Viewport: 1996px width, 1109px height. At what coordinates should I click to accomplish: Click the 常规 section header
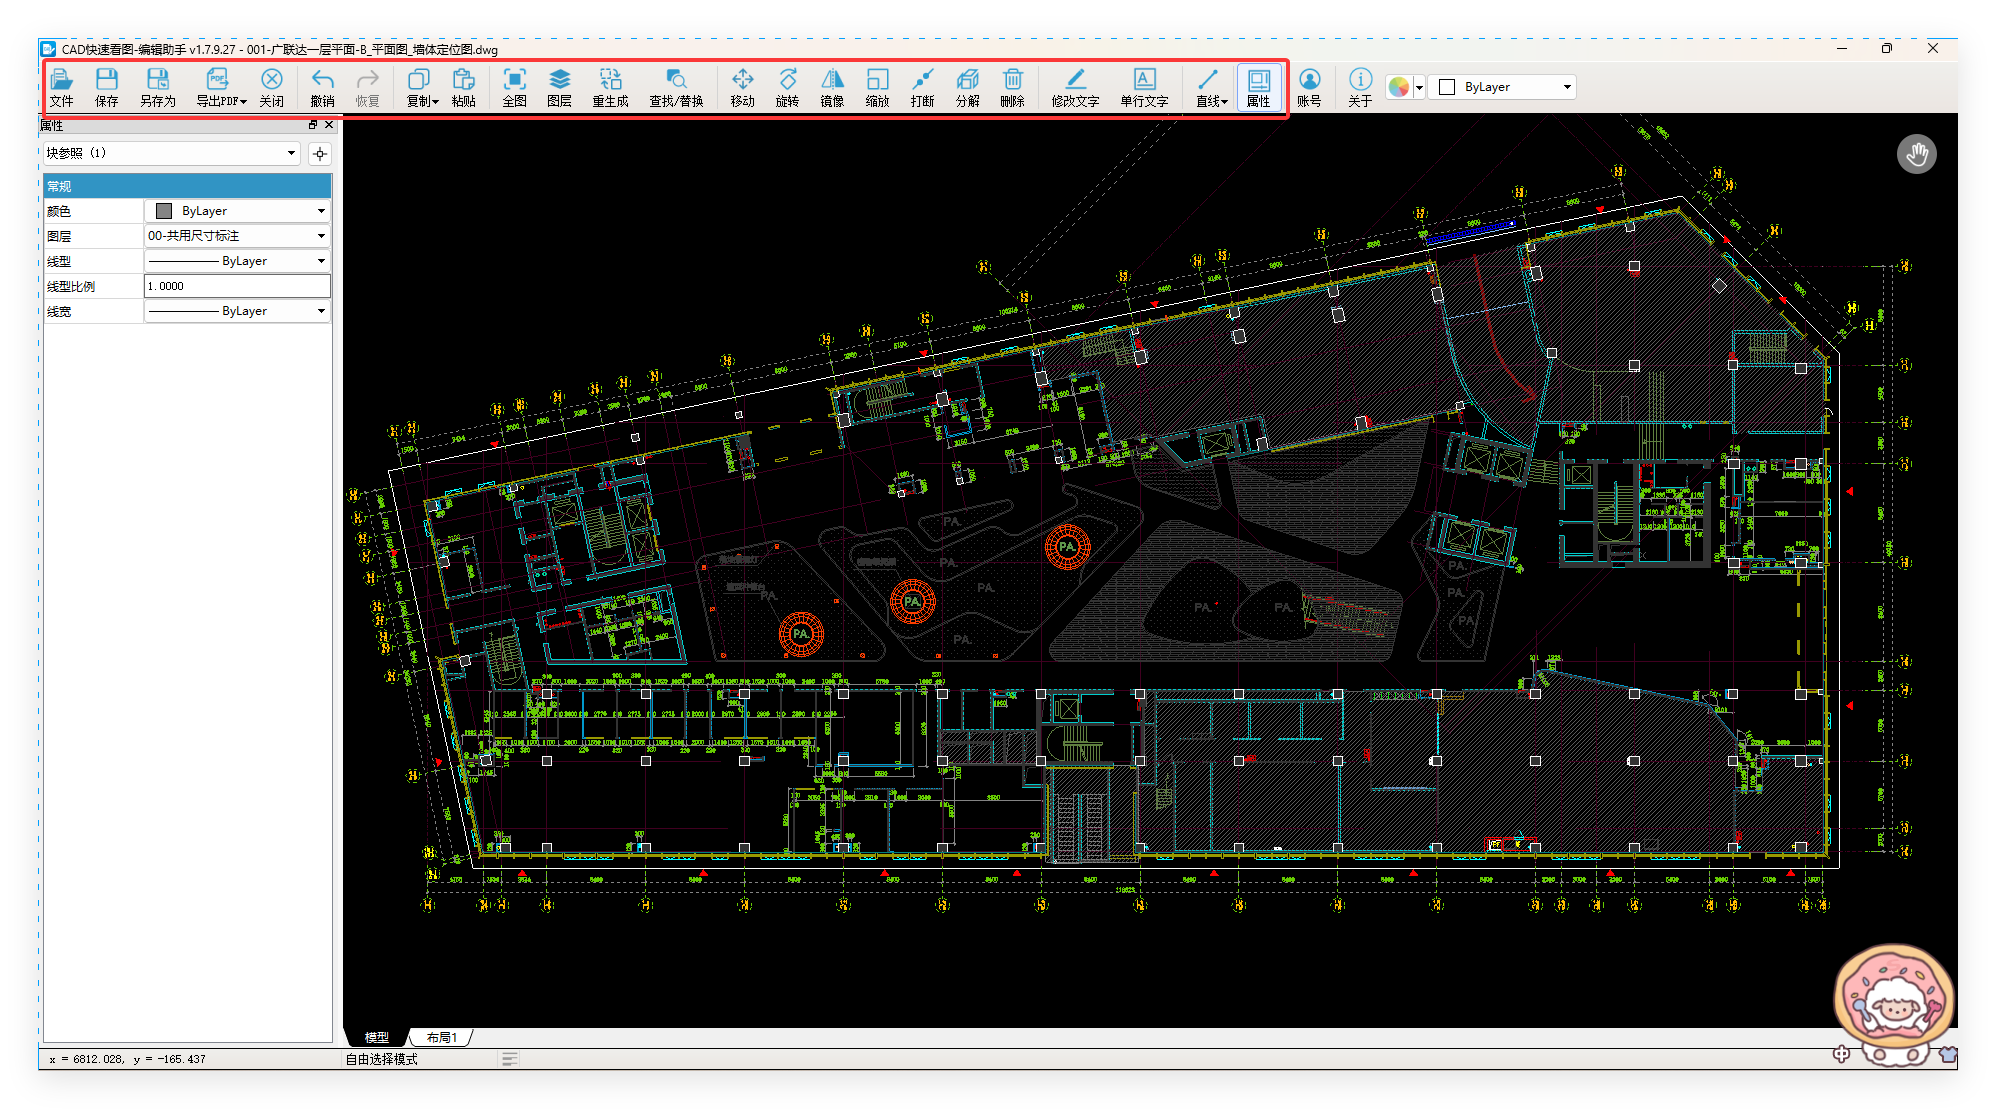(x=187, y=186)
